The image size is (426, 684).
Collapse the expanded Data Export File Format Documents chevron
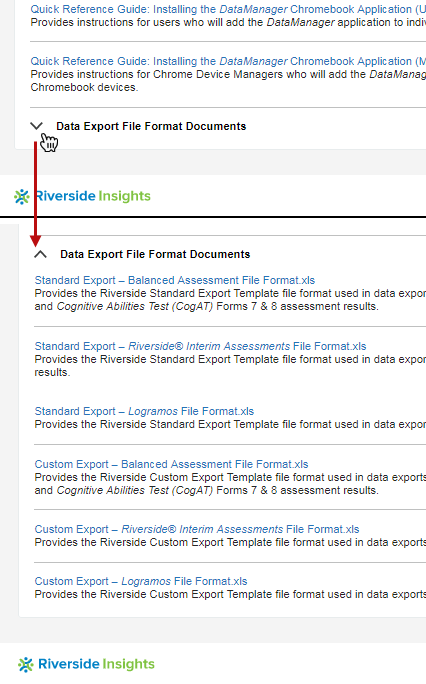point(41,254)
